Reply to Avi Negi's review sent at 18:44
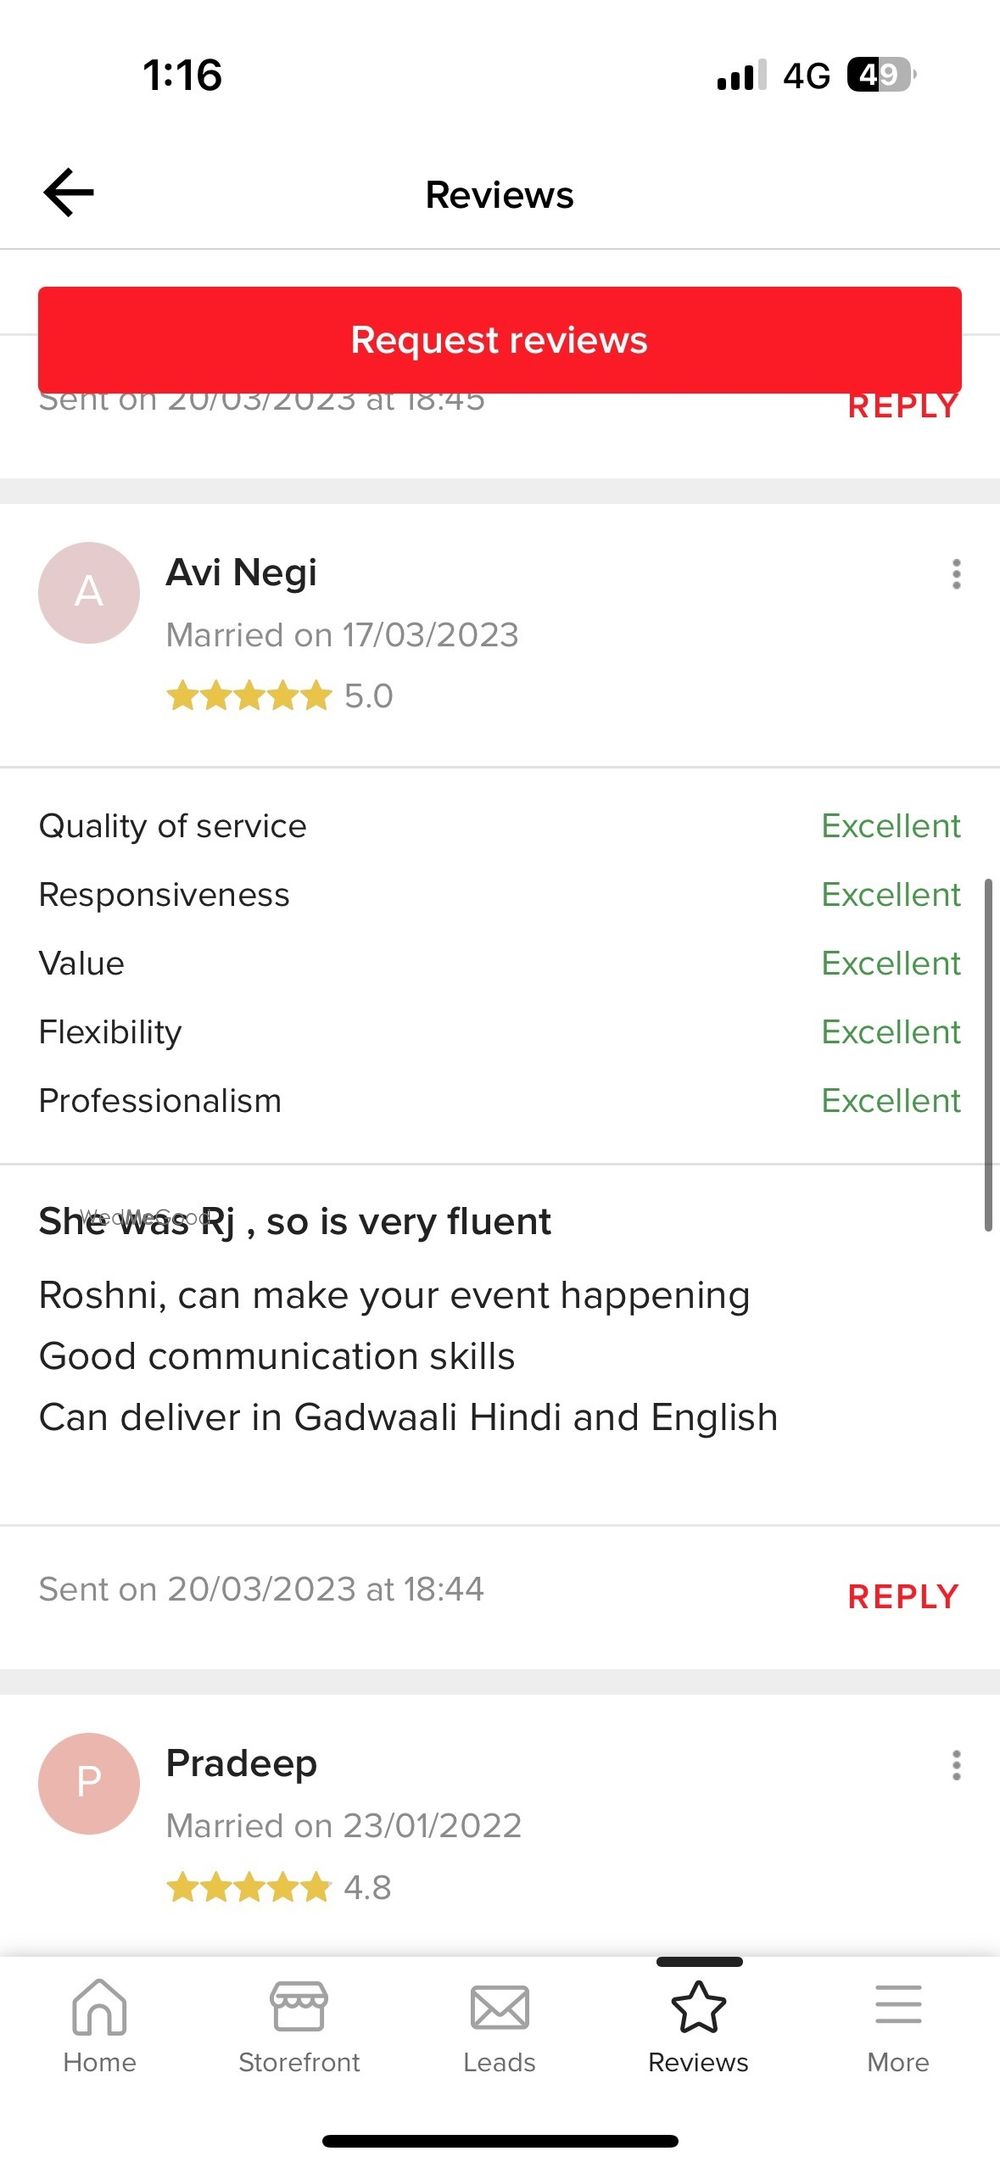 click(x=903, y=1597)
